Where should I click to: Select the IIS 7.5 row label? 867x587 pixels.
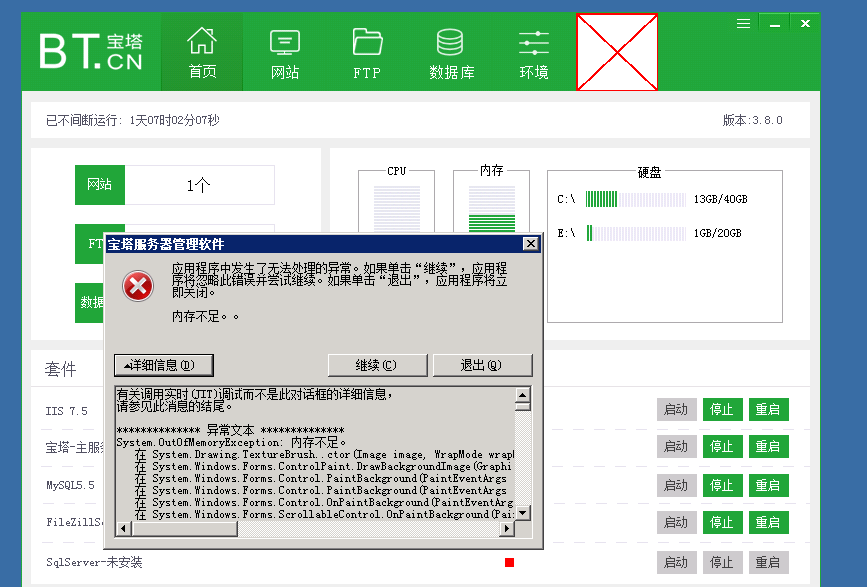66,411
